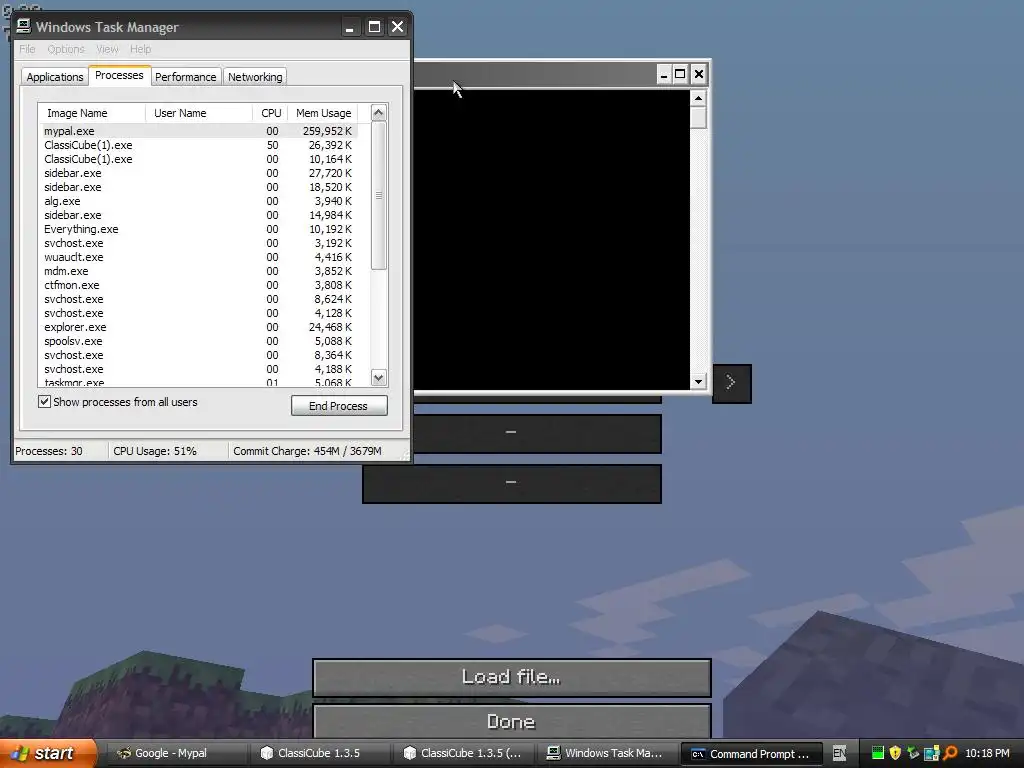Open the yellow security shield tray icon
Viewport: 1024px width, 768px height.
(895, 753)
